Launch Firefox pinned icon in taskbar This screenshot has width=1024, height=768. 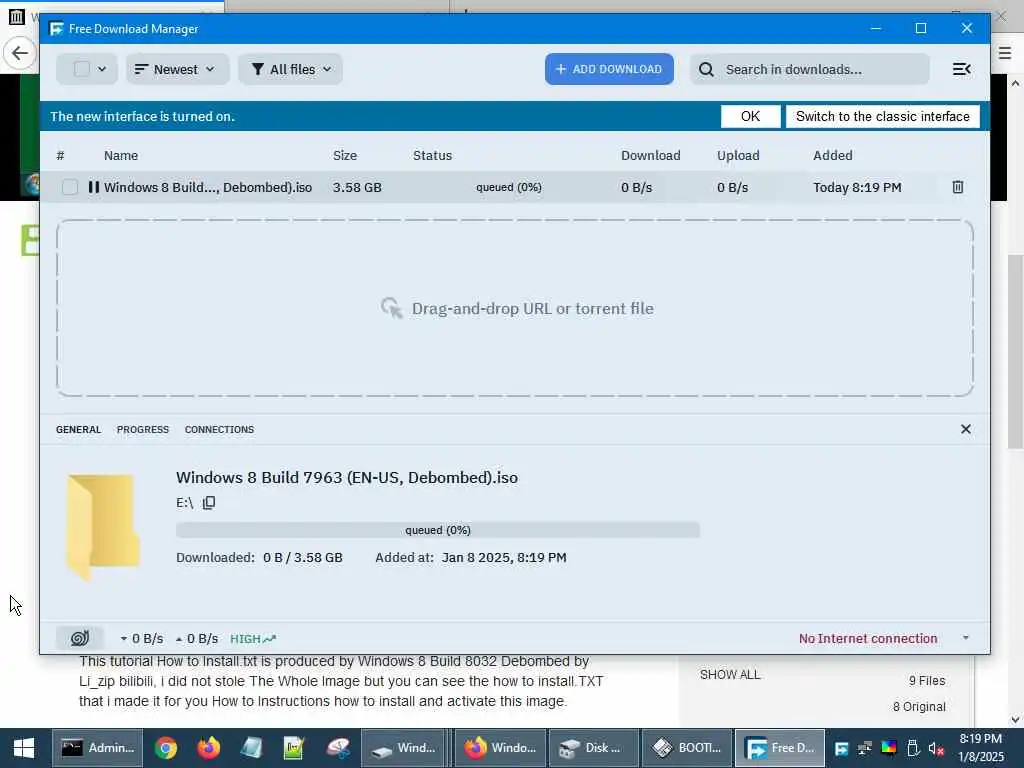(208, 748)
